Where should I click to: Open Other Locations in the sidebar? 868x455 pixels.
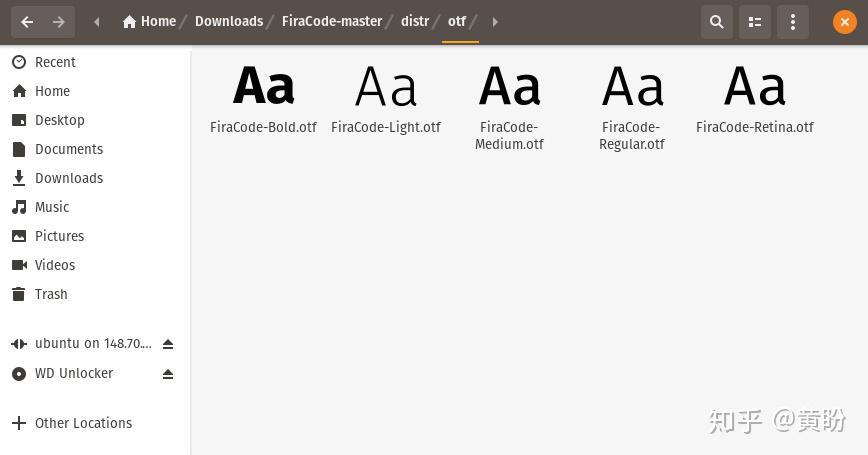coord(83,423)
